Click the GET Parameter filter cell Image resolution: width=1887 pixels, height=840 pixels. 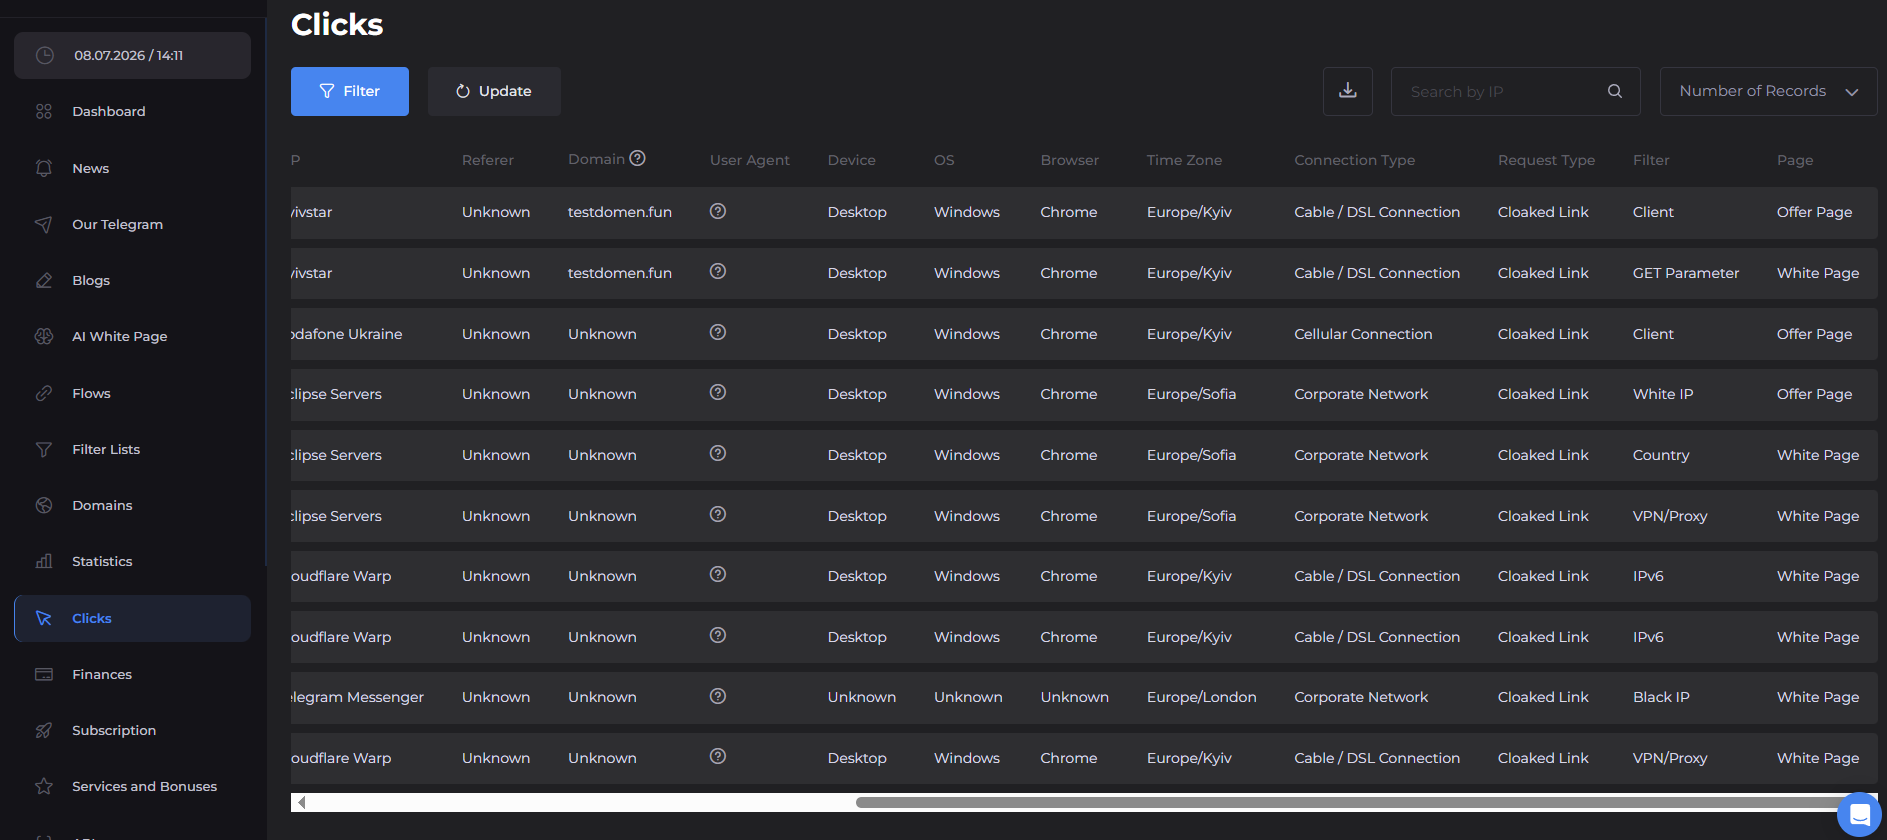coord(1685,273)
